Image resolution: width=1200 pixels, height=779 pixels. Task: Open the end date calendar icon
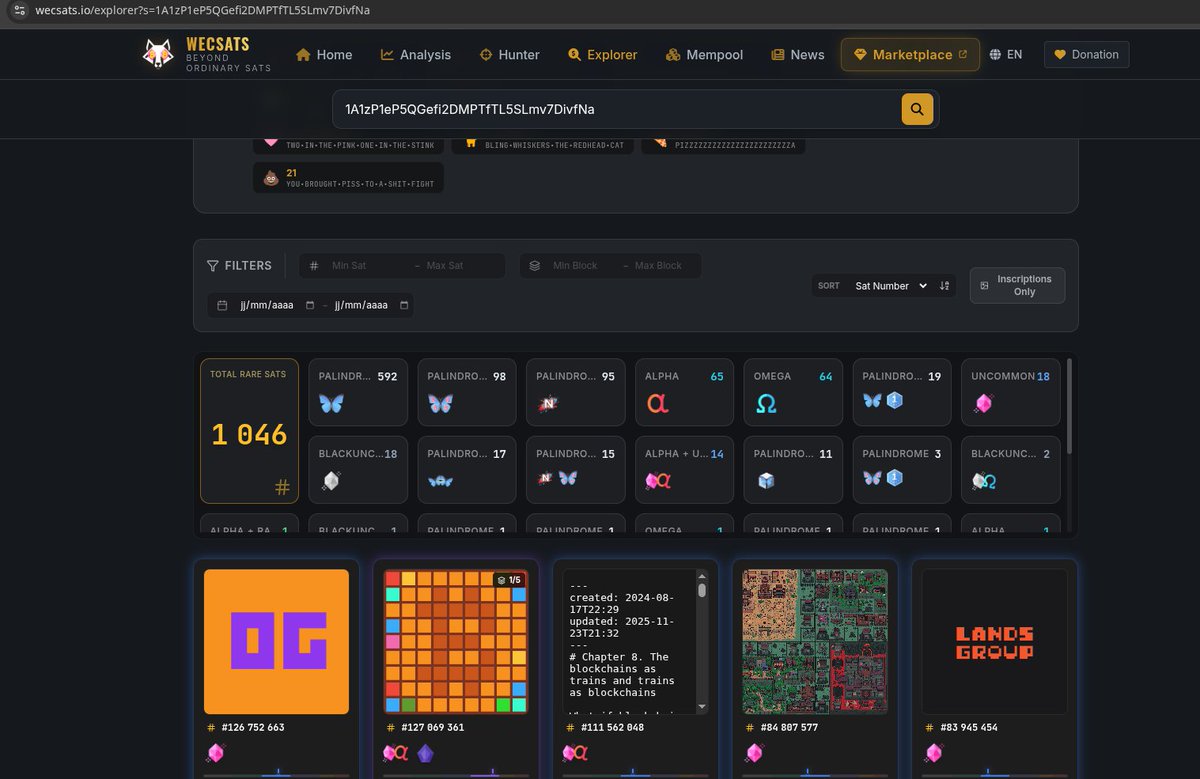click(404, 305)
